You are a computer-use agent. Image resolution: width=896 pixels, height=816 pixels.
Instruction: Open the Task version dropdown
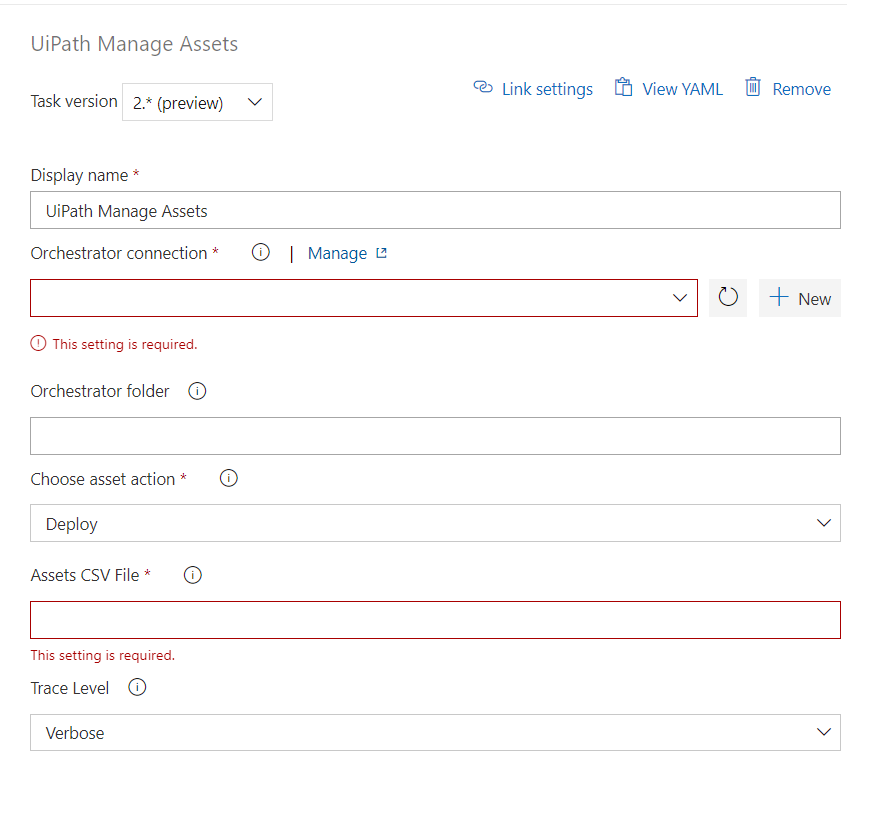197,102
